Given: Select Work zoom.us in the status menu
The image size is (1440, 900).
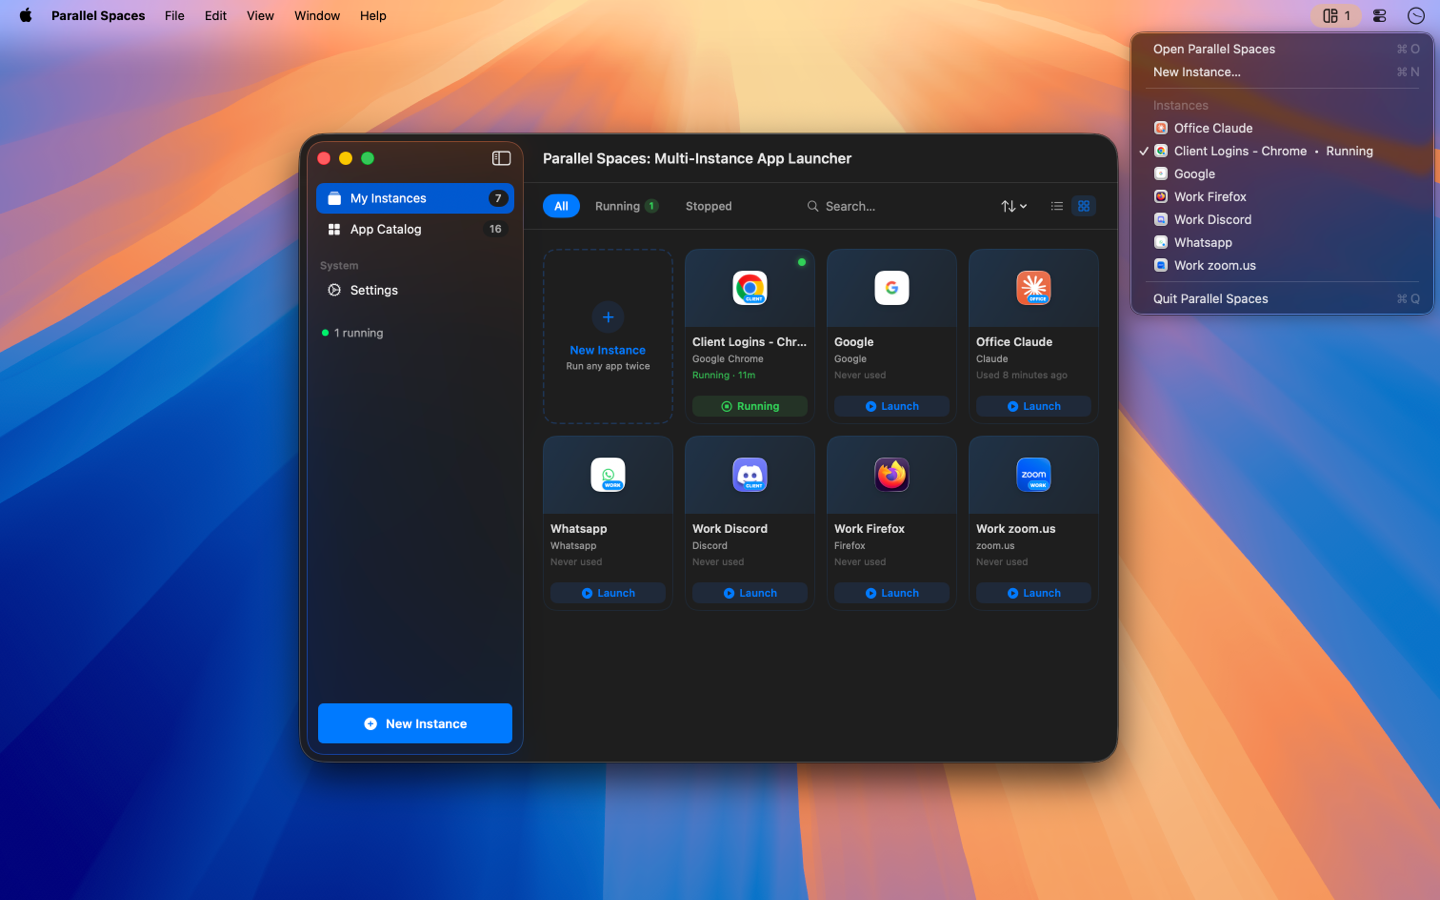Looking at the screenshot, I should click(1282, 266).
